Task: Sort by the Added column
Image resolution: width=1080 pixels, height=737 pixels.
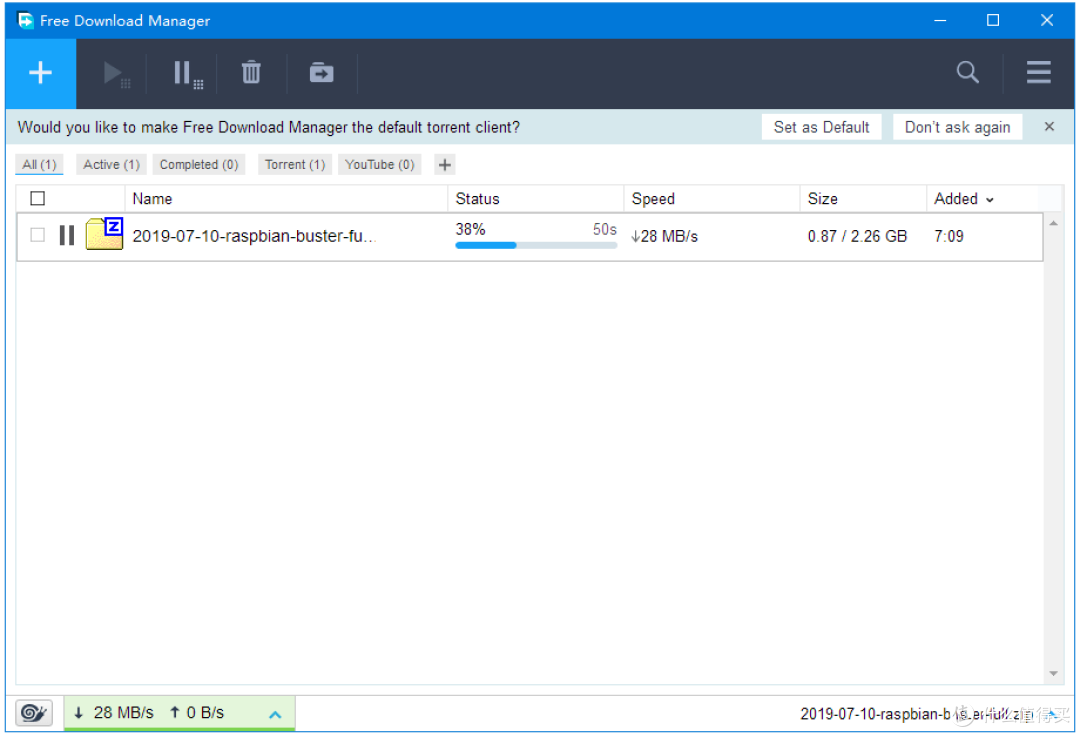Action: pyautogui.click(x=963, y=199)
